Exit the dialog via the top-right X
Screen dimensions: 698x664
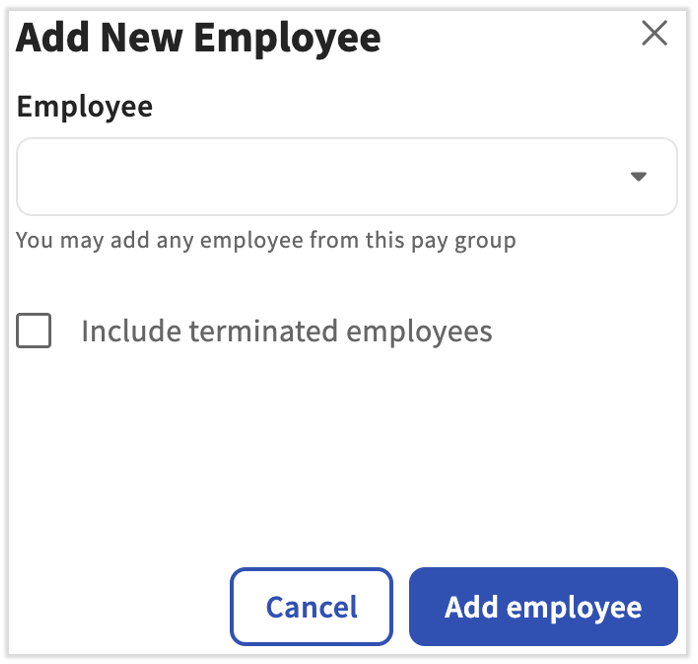(x=654, y=34)
